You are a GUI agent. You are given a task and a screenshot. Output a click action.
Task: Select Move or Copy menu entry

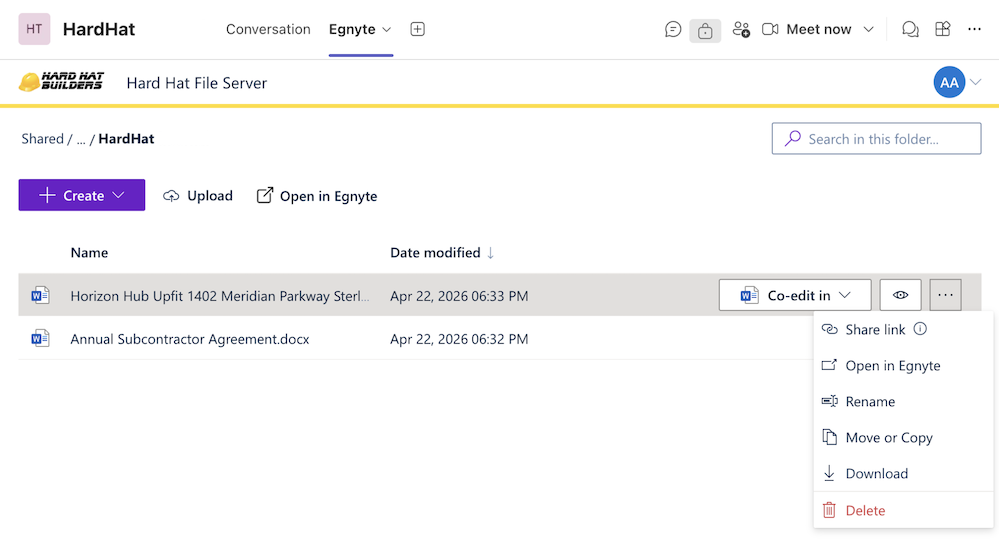coord(903,438)
